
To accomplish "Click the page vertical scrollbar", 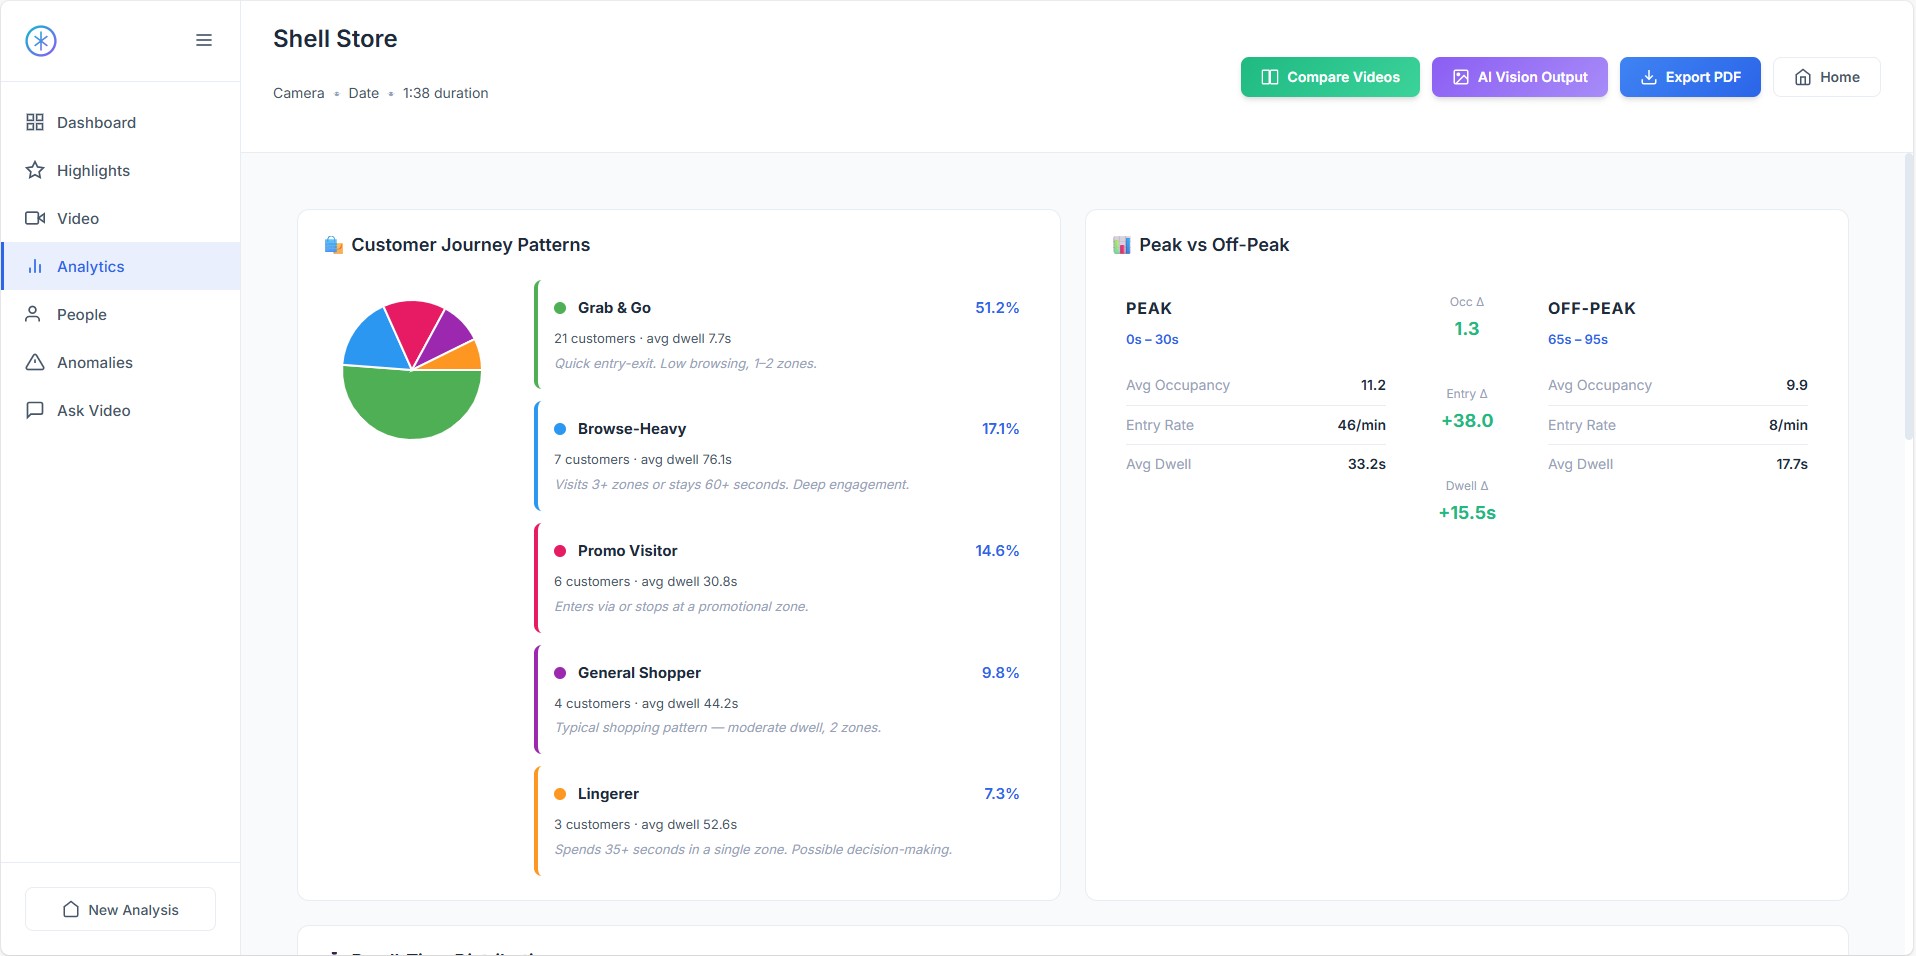I will tap(1908, 300).
